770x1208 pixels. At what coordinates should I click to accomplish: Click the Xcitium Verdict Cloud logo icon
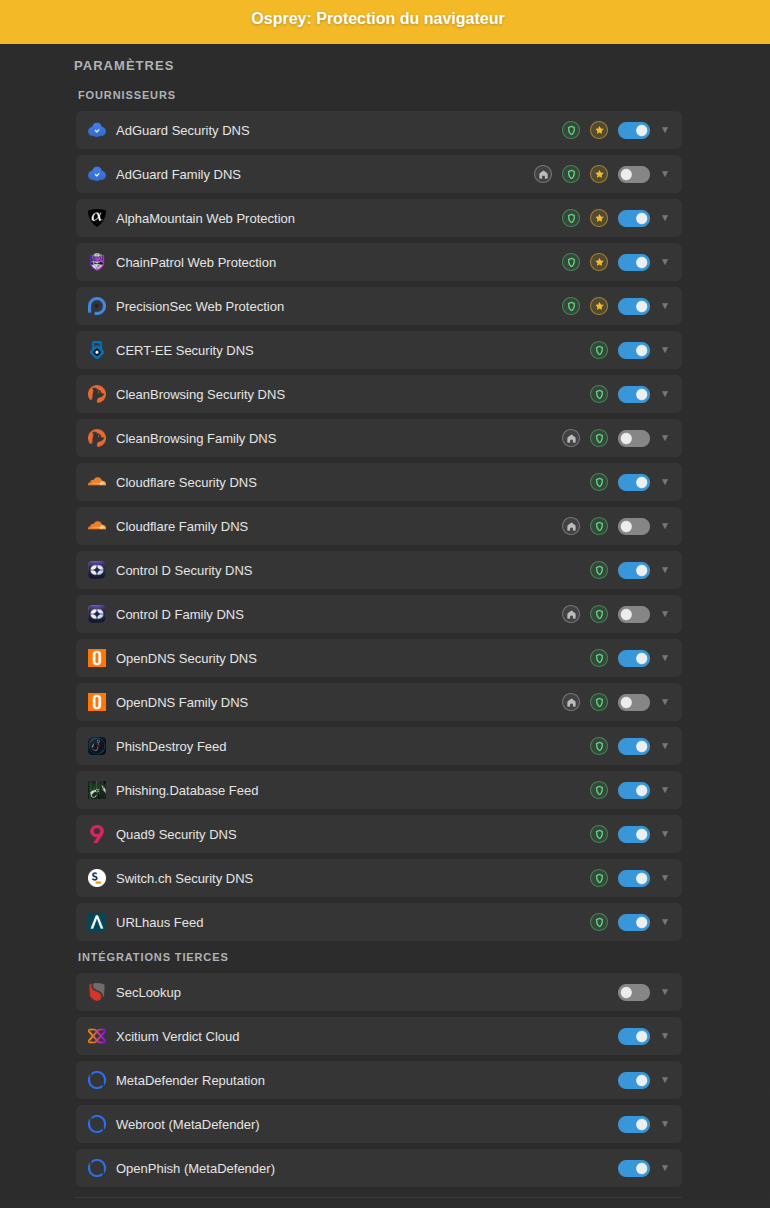97,1036
